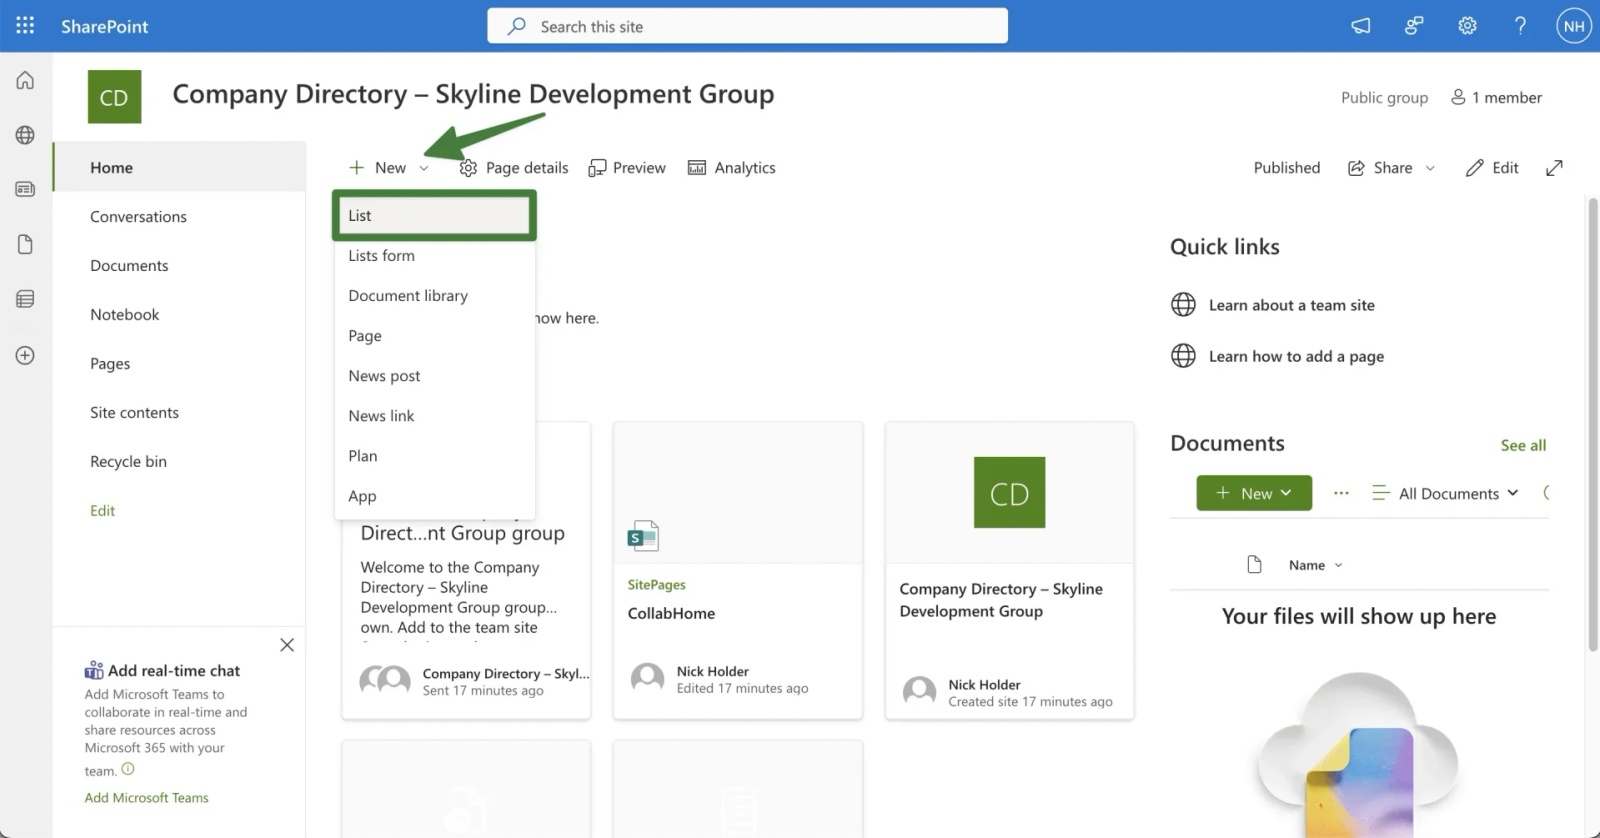Open the green New dropdown in Documents
This screenshot has width=1600, height=838.
point(1254,493)
